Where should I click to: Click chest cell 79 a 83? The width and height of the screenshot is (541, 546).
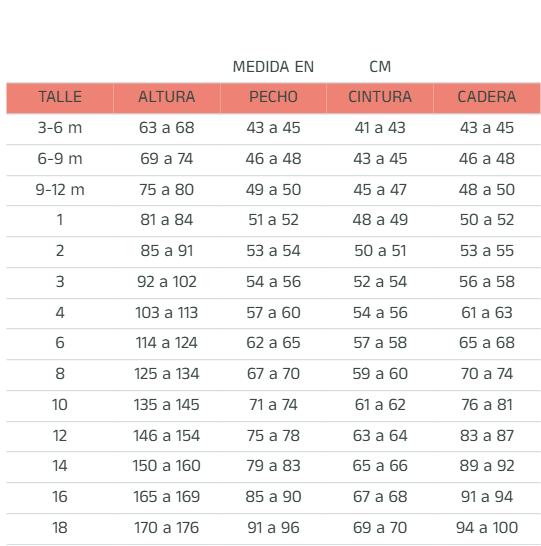coord(273,466)
